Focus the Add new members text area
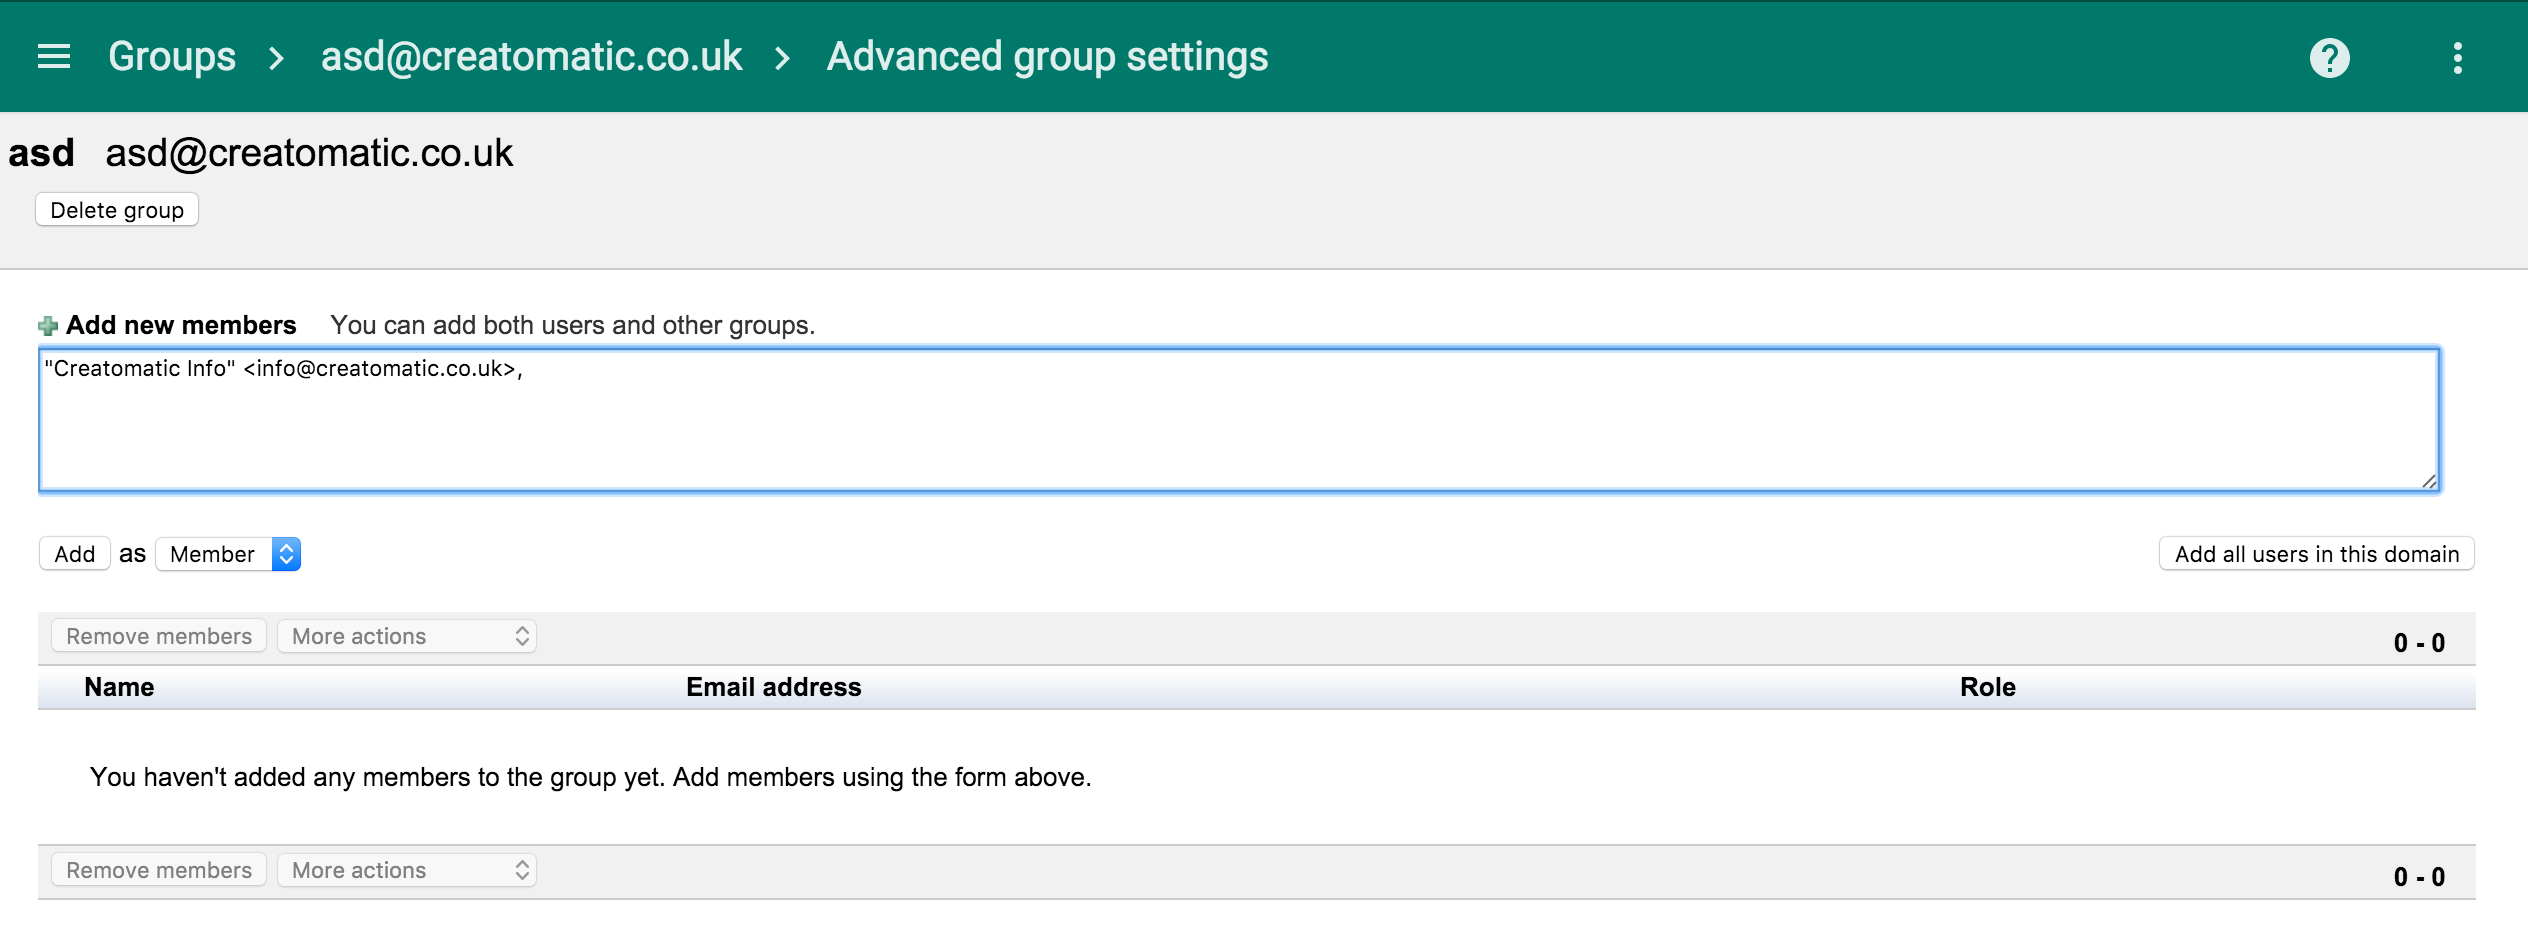Screen dimensions: 2528x938 click(1239, 420)
